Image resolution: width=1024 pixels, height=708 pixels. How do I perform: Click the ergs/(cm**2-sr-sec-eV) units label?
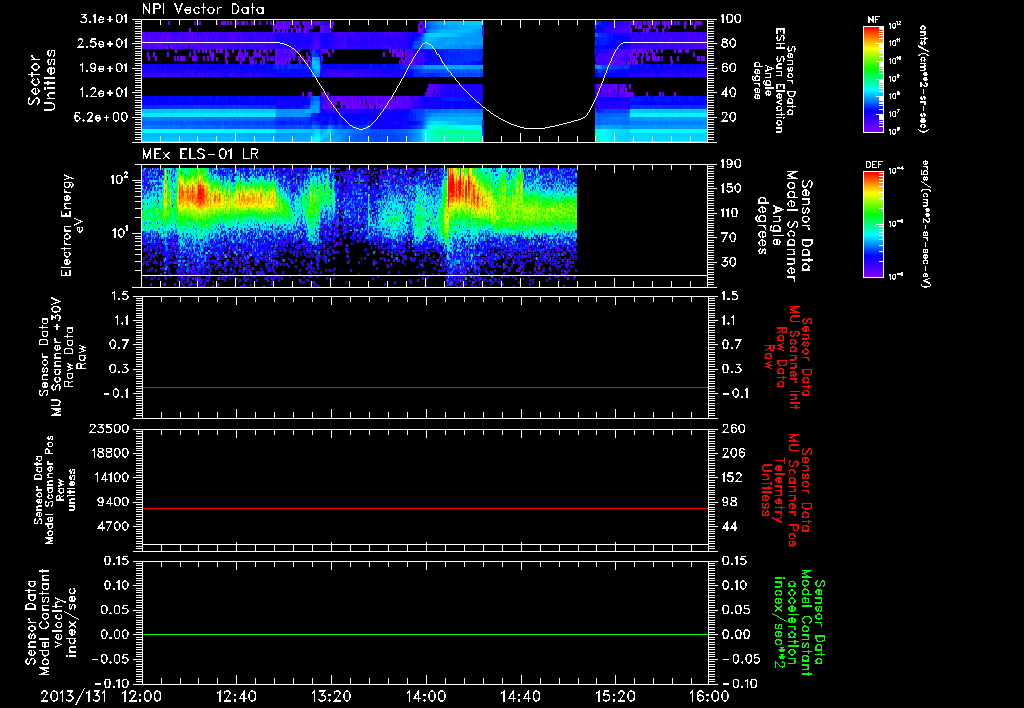click(x=926, y=223)
